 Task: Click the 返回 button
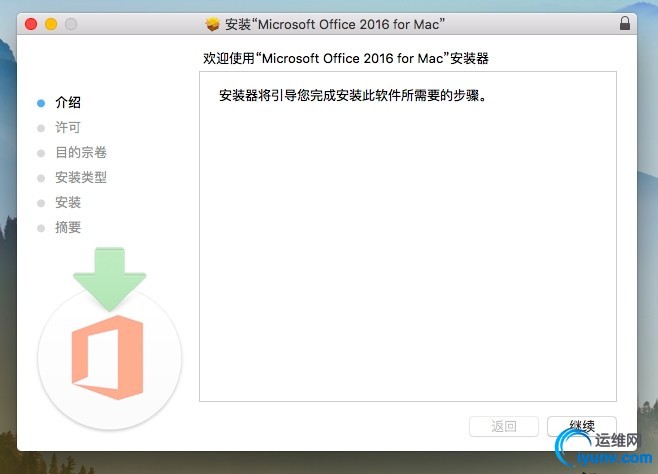(x=504, y=427)
